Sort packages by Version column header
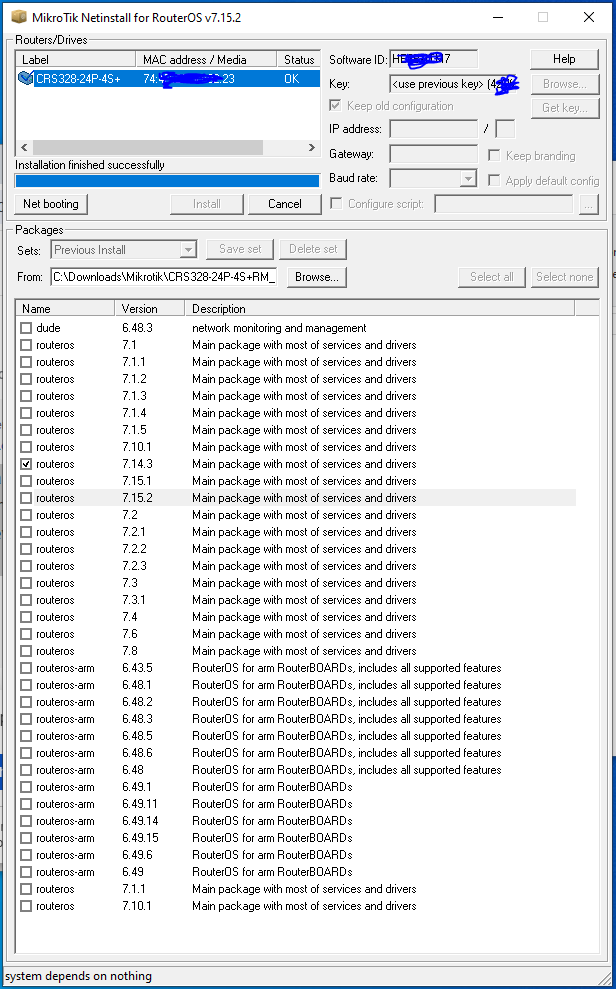This screenshot has height=989, width=616. [x=150, y=308]
